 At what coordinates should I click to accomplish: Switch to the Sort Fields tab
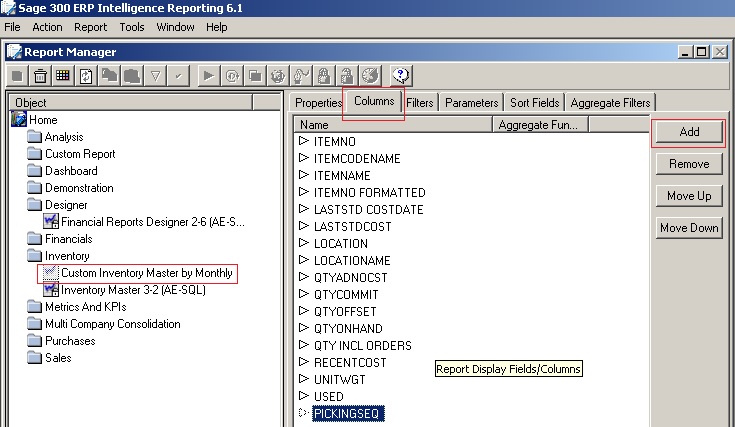click(x=534, y=103)
